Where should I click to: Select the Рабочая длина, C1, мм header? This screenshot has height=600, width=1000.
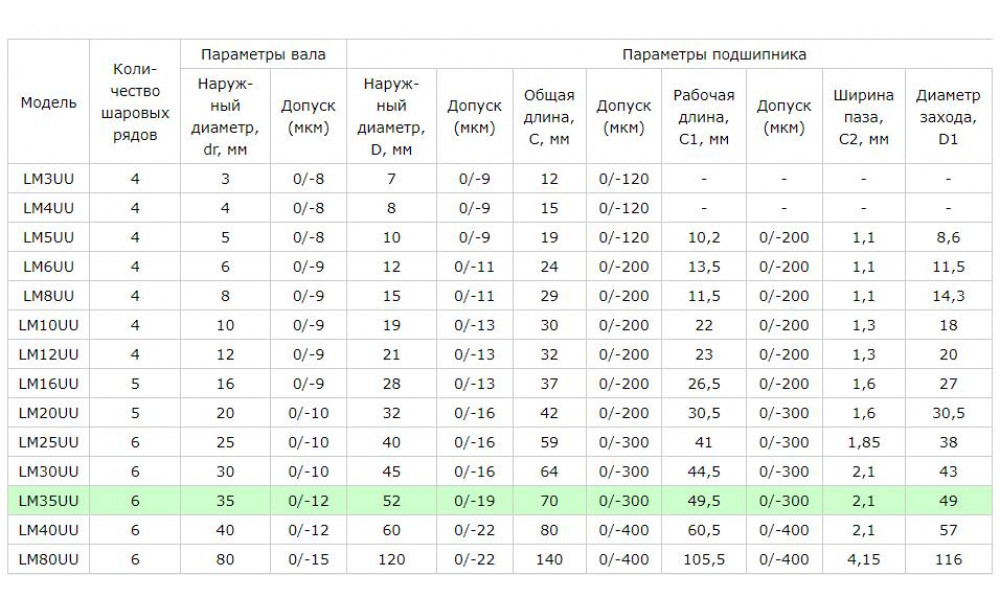(x=704, y=117)
